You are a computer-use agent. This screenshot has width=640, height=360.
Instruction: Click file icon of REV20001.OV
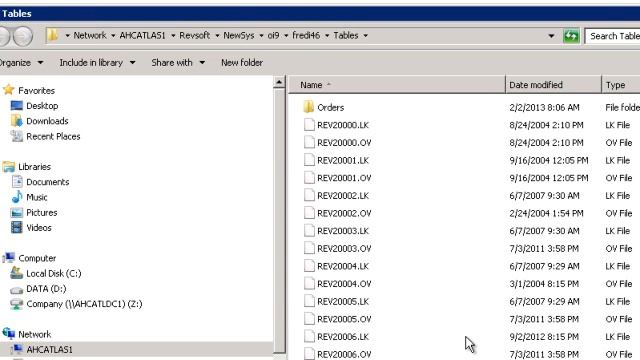(309, 178)
